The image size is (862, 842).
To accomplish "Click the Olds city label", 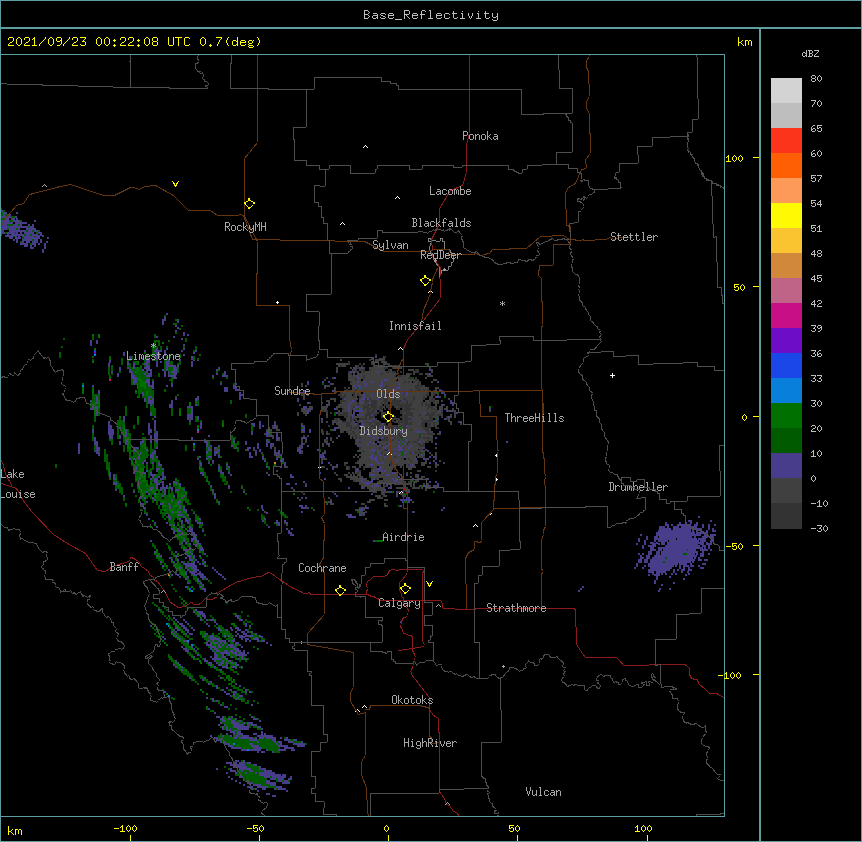I will (x=388, y=394).
